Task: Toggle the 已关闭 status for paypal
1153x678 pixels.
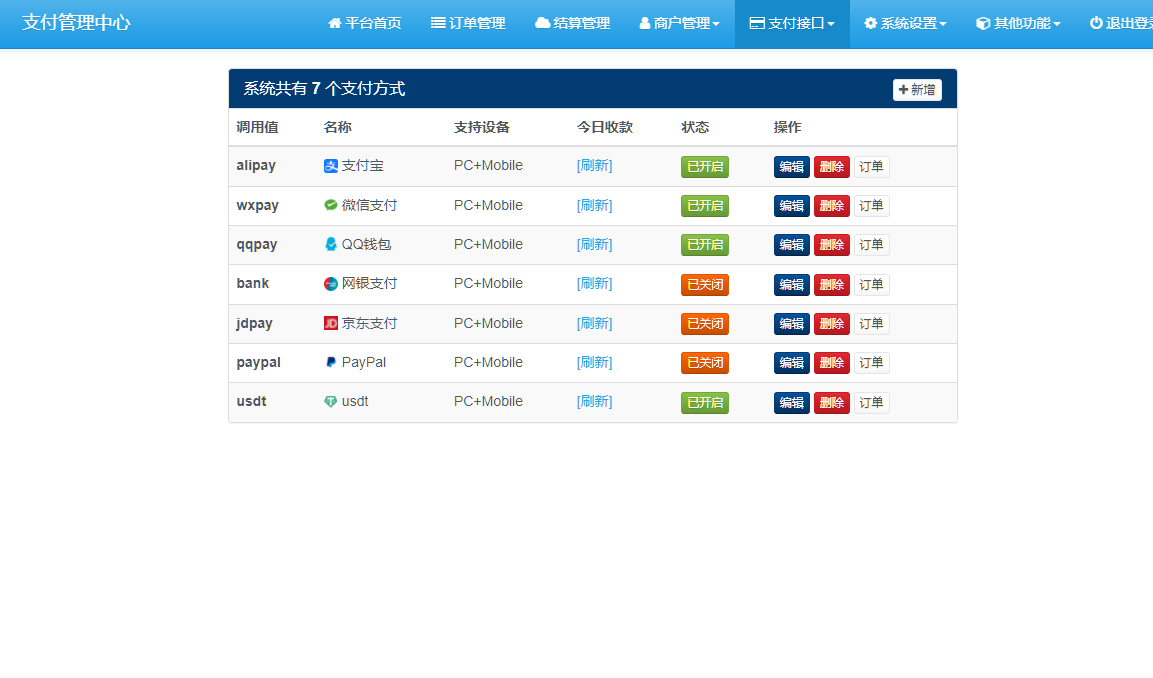Action: (x=704, y=363)
